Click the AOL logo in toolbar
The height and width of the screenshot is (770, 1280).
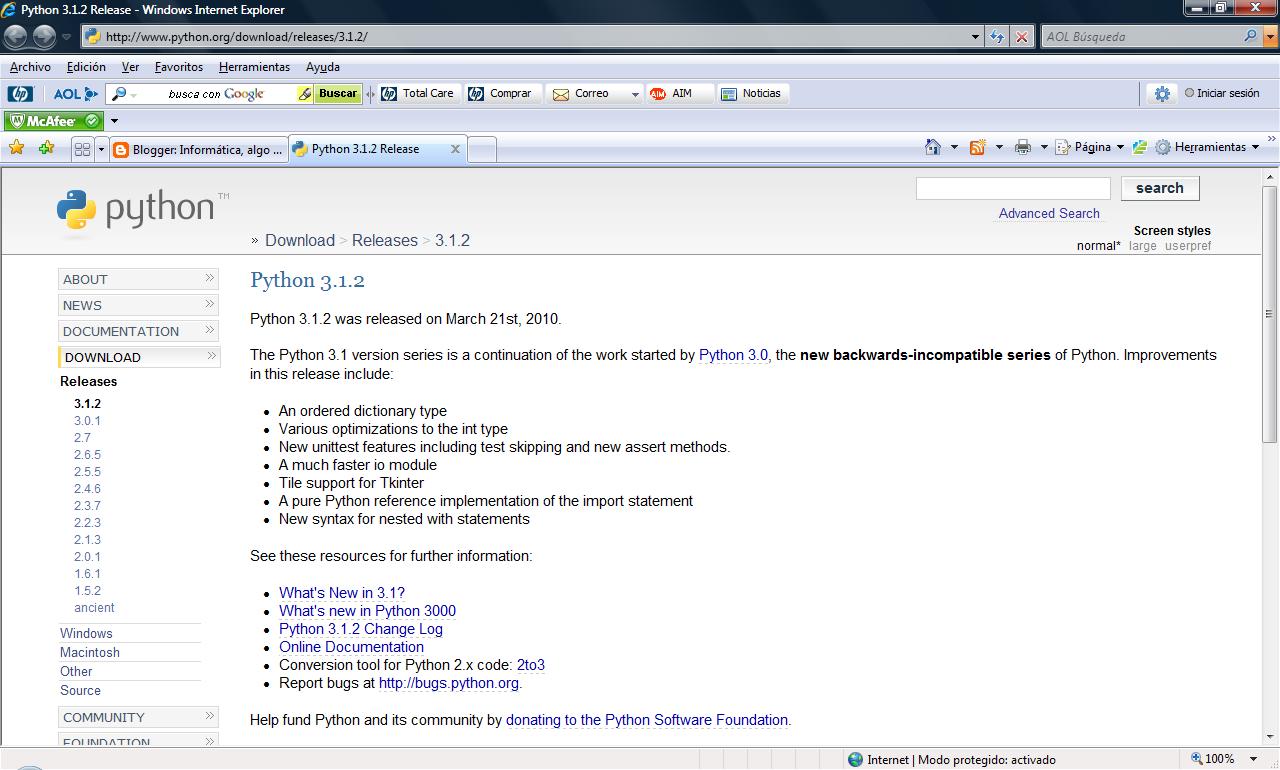coord(75,94)
